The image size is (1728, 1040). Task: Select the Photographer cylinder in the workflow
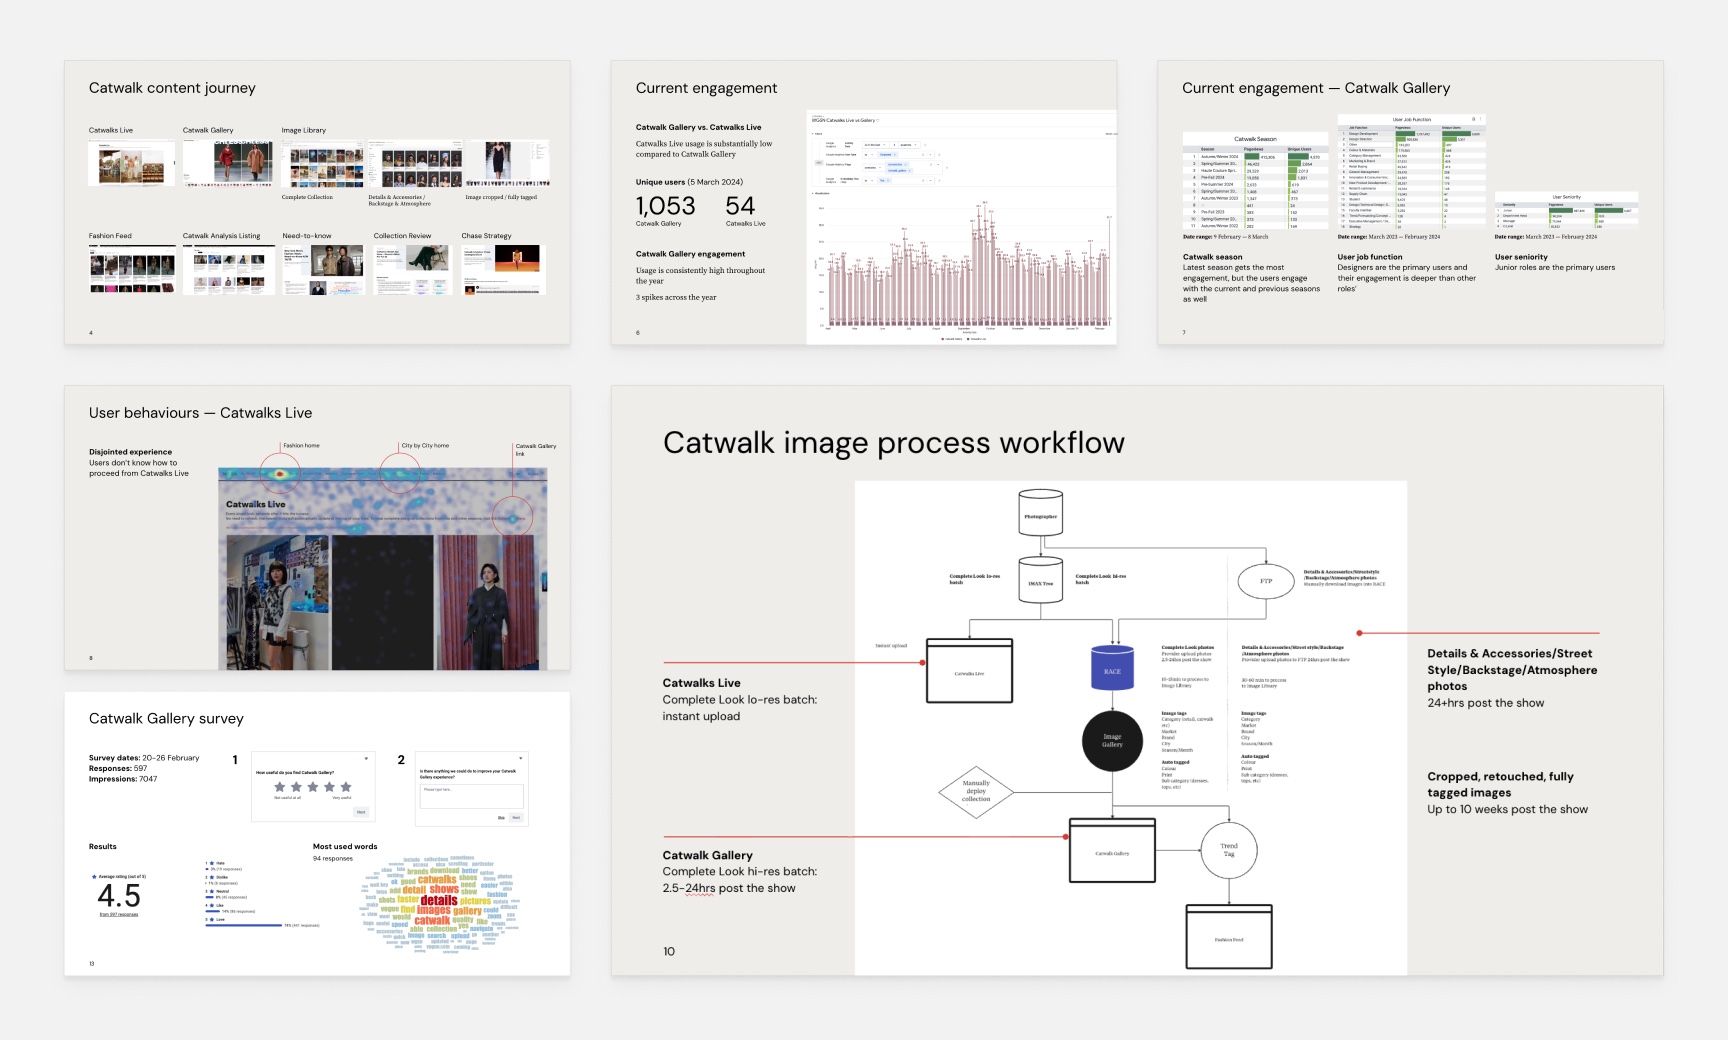pyautogui.click(x=1040, y=512)
